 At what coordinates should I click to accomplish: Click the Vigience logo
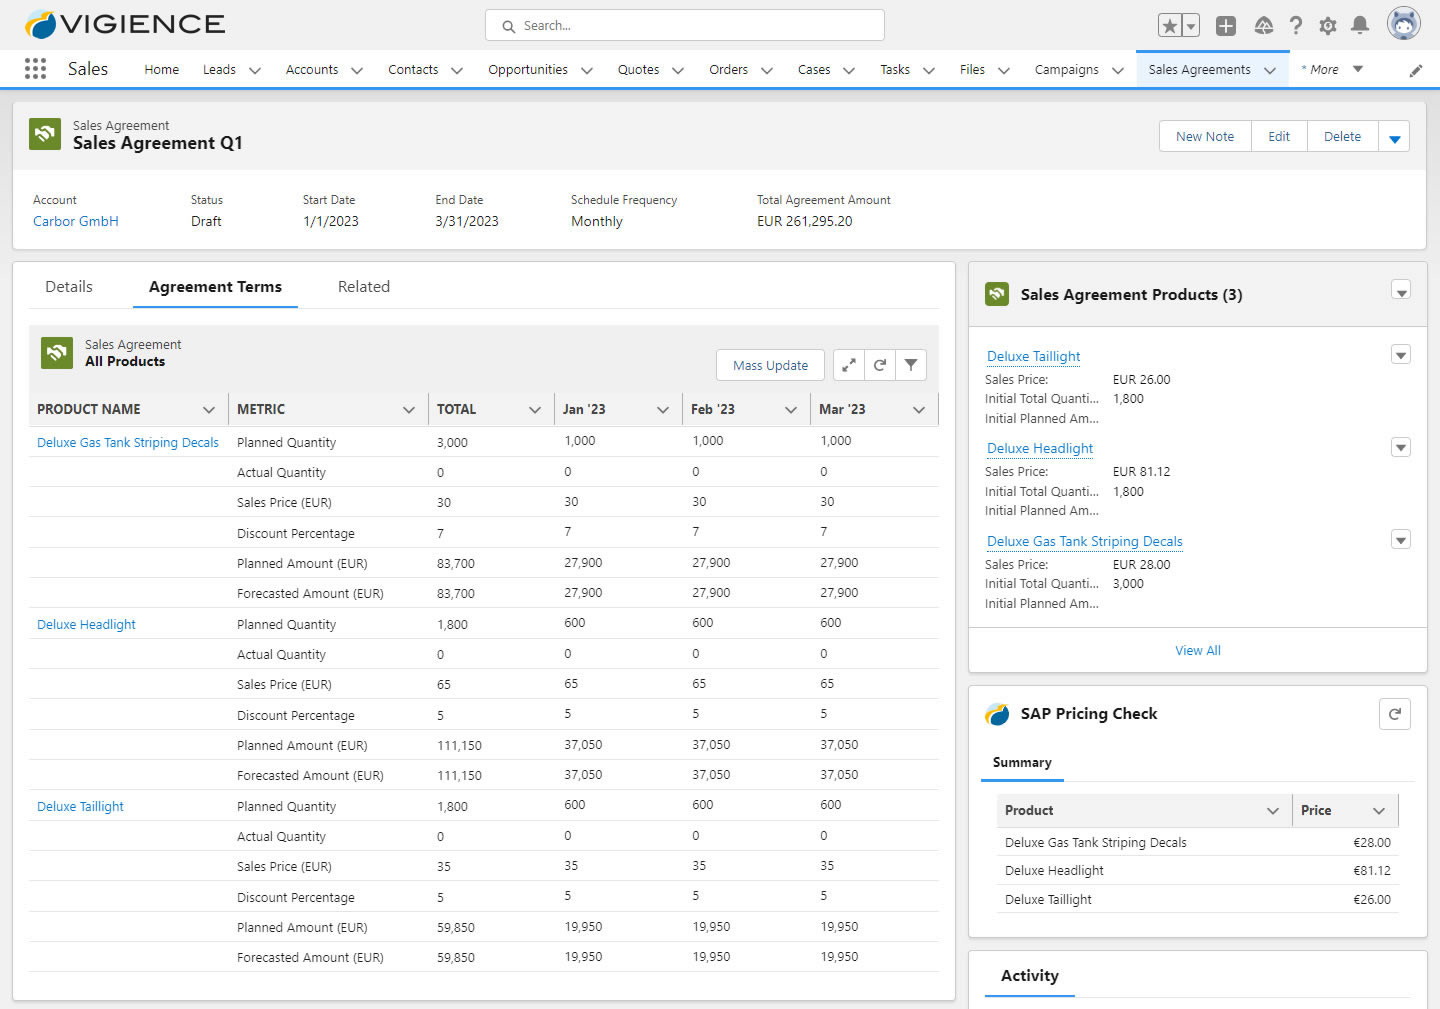[x=125, y=24]
